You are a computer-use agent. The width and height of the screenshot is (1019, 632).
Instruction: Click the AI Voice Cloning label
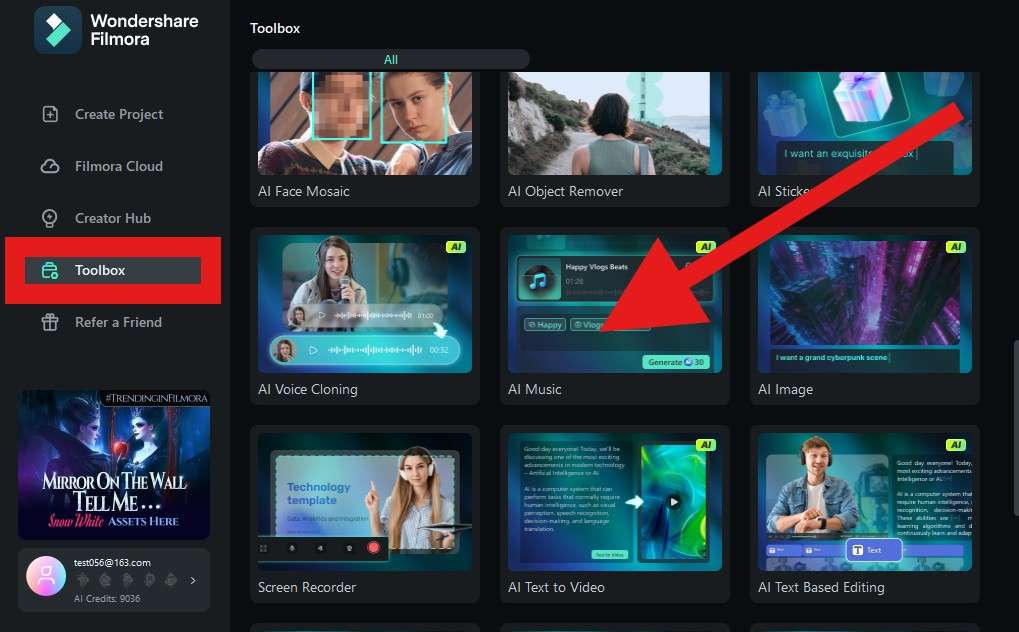(307, 389)
